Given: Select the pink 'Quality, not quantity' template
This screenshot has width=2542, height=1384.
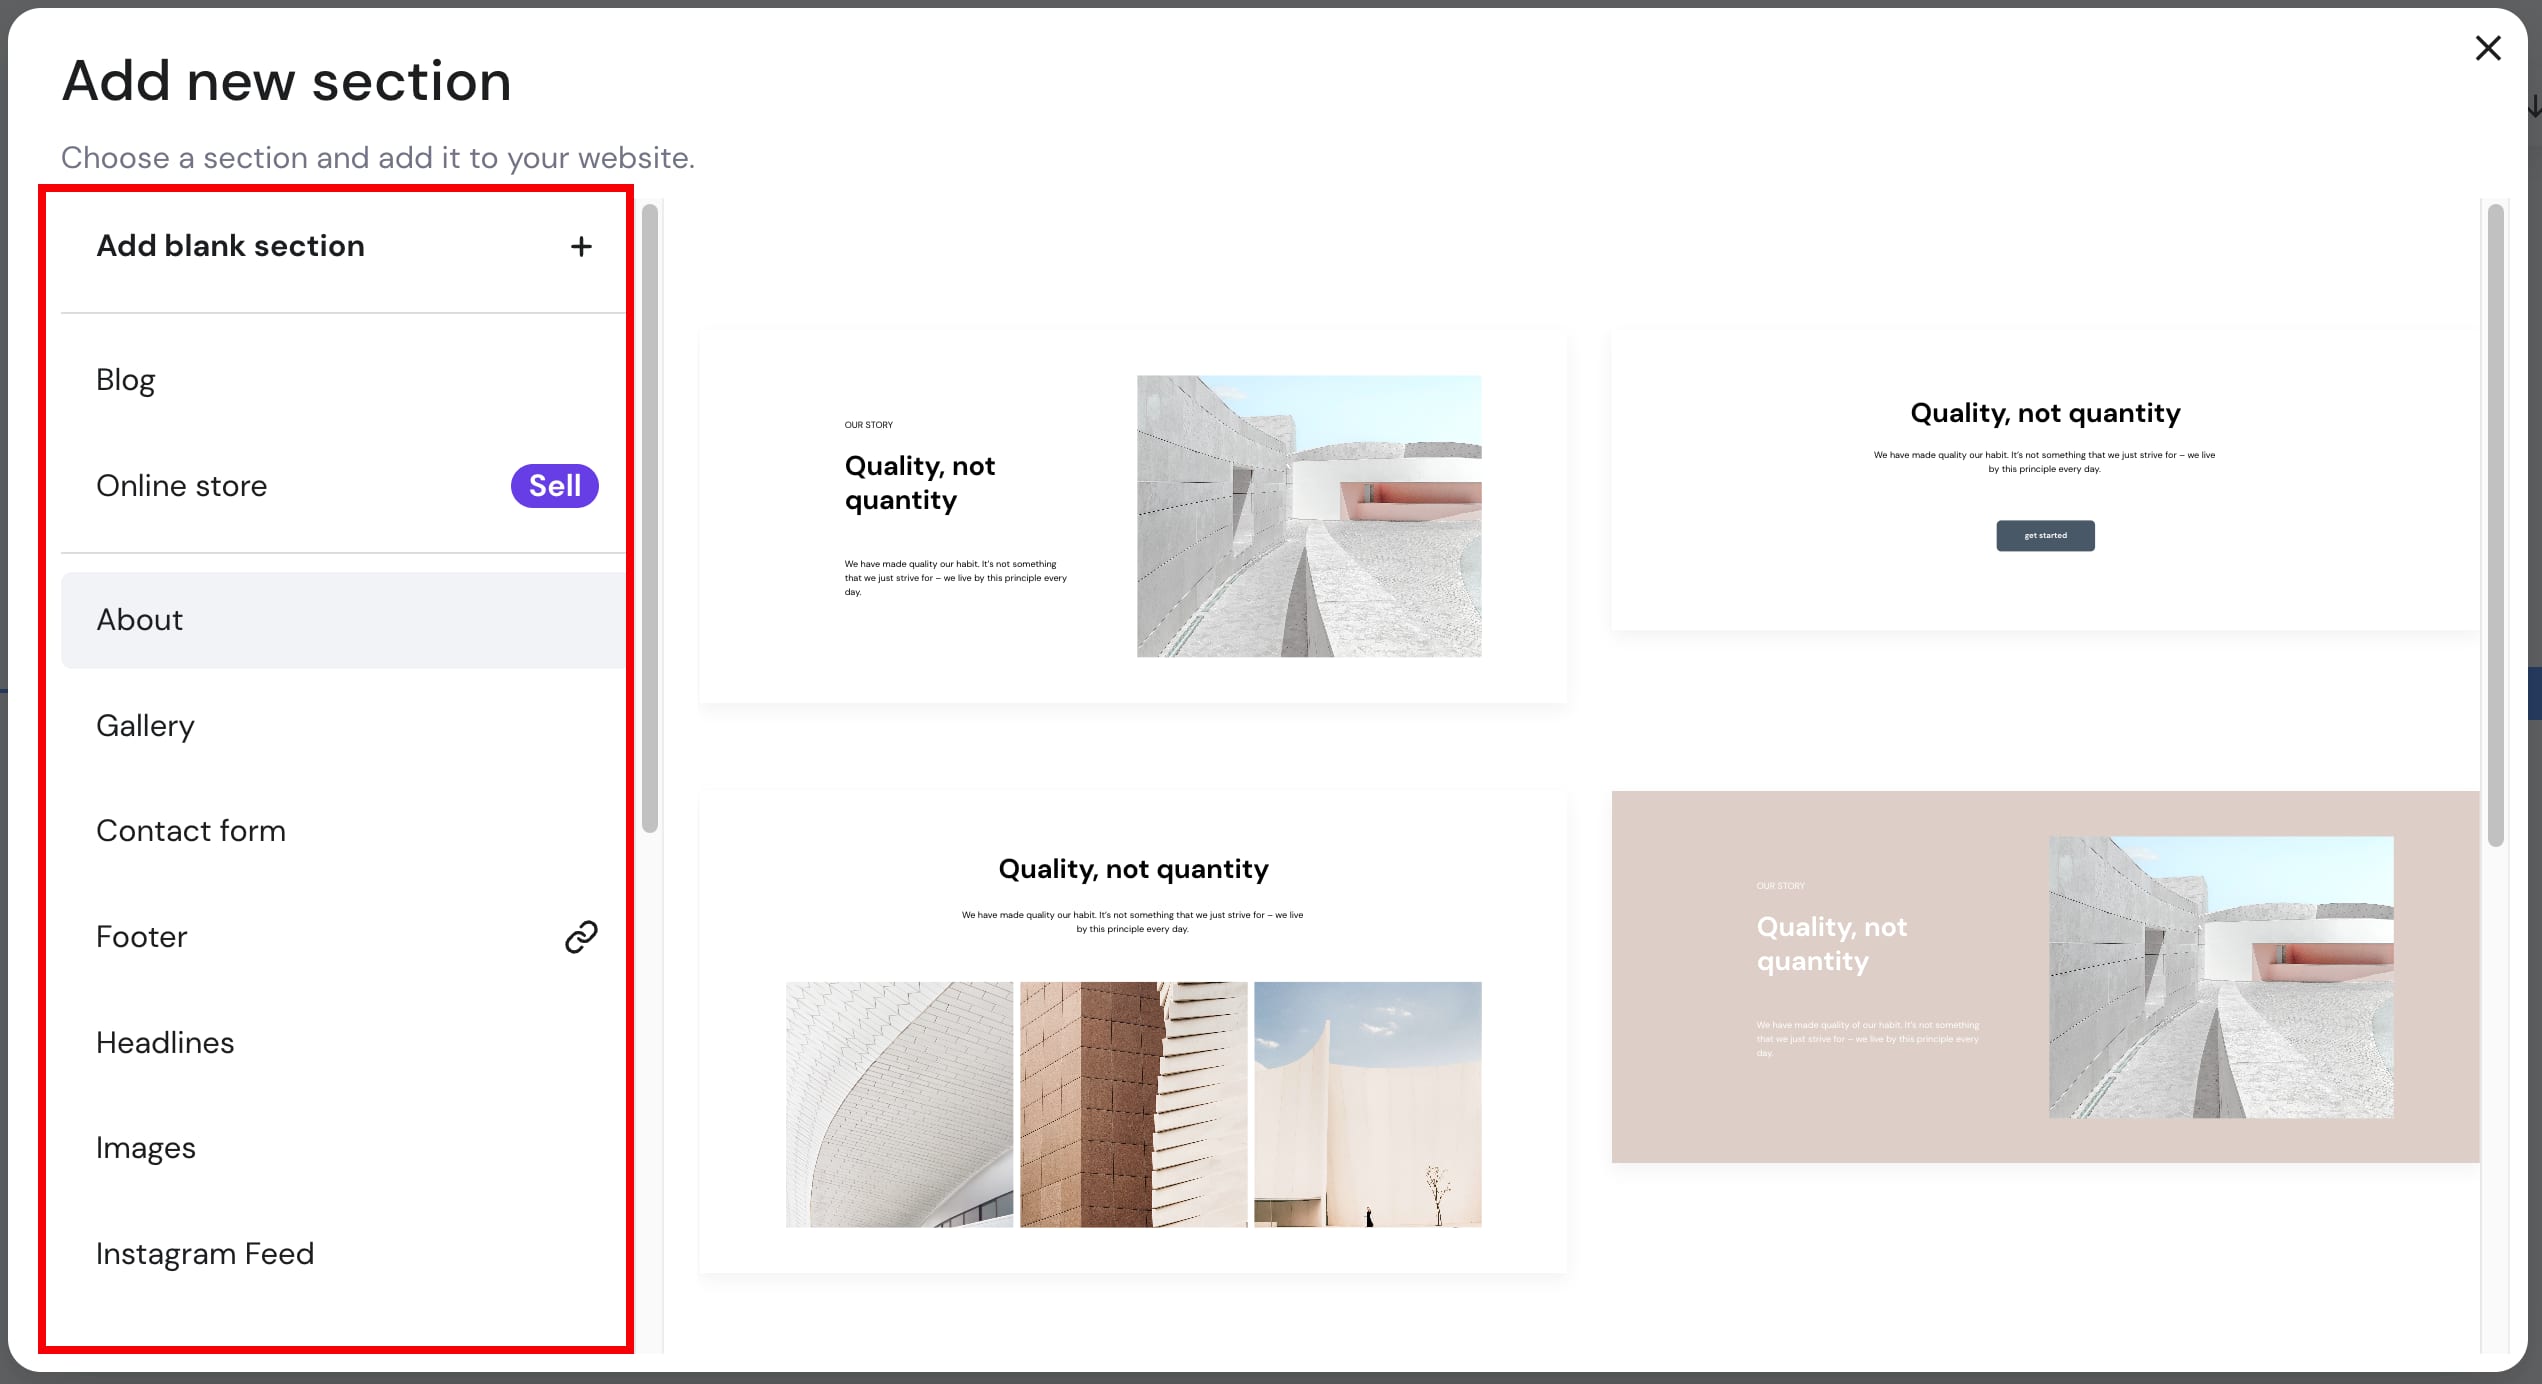Looking at the screenshot, I should point(2045,975).
